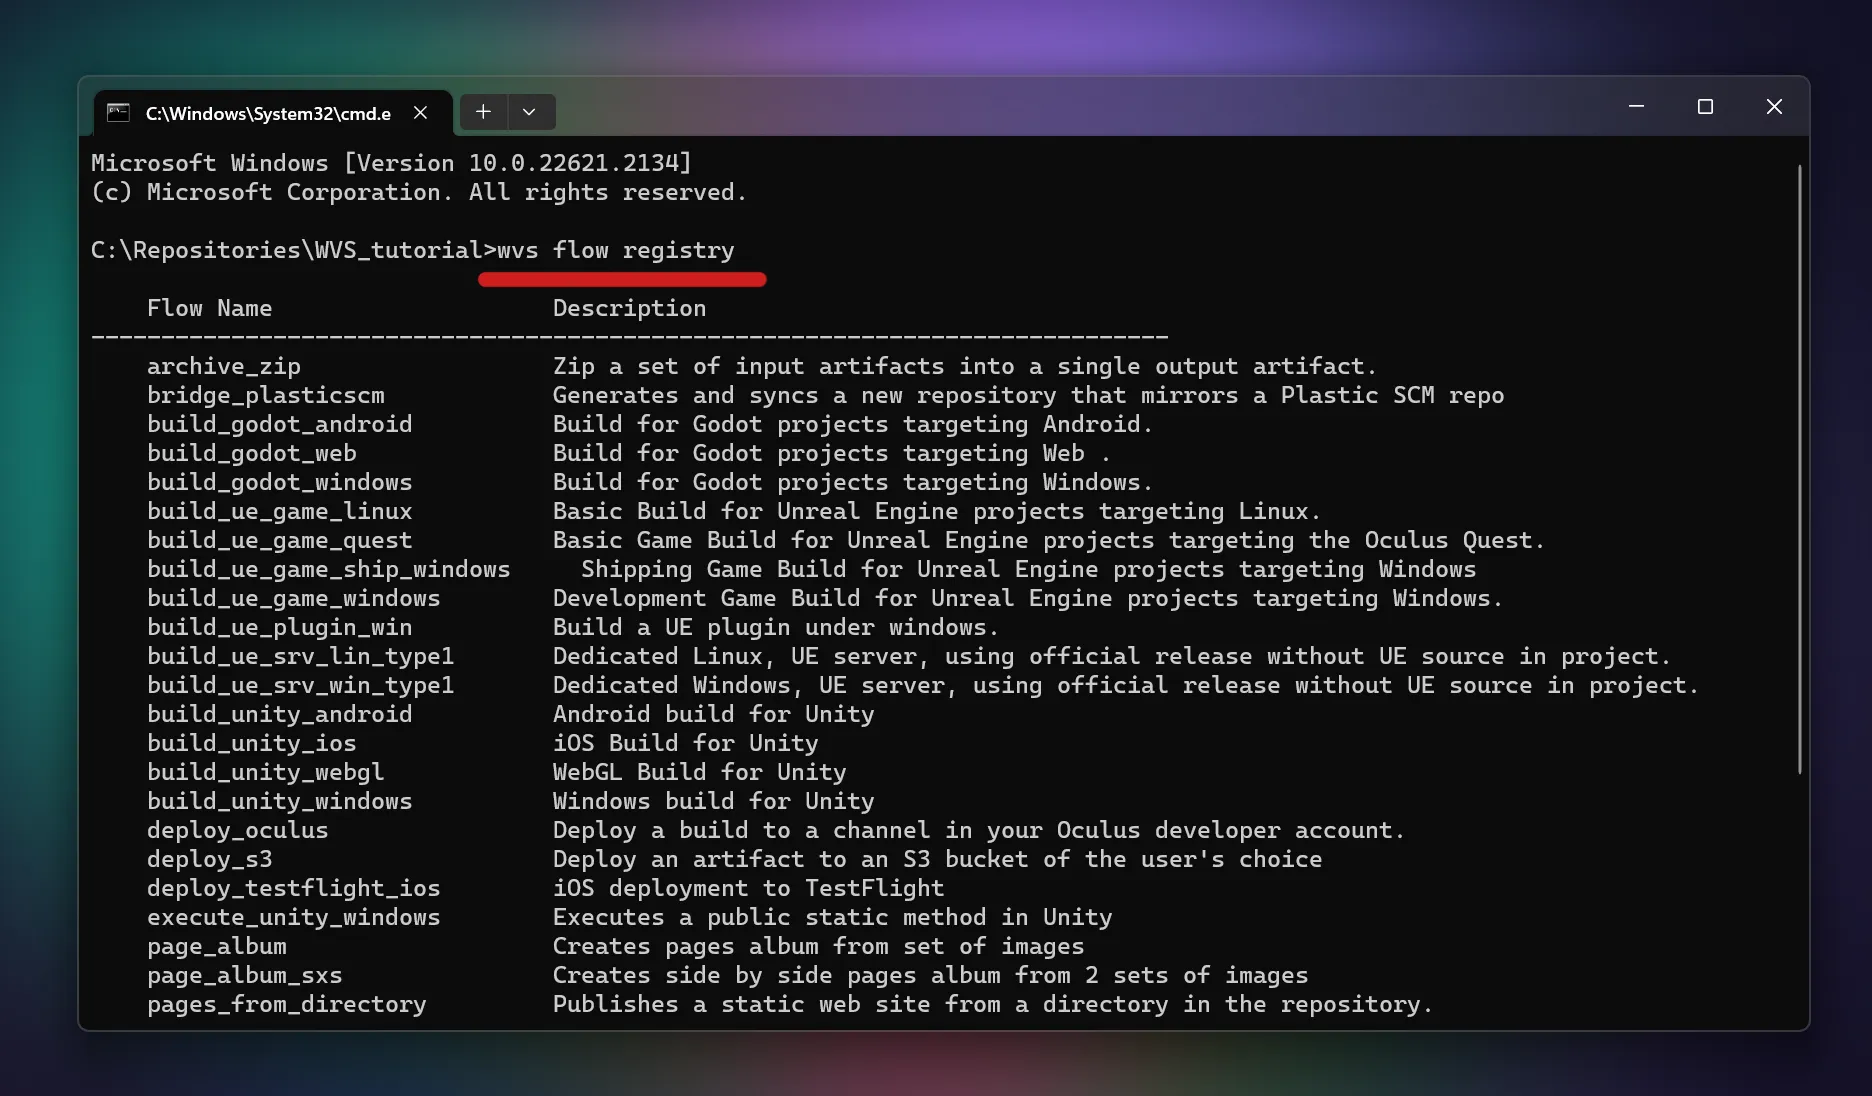Click the execute_unity_windows description text

pyautogui.click(x=832, y=917)
